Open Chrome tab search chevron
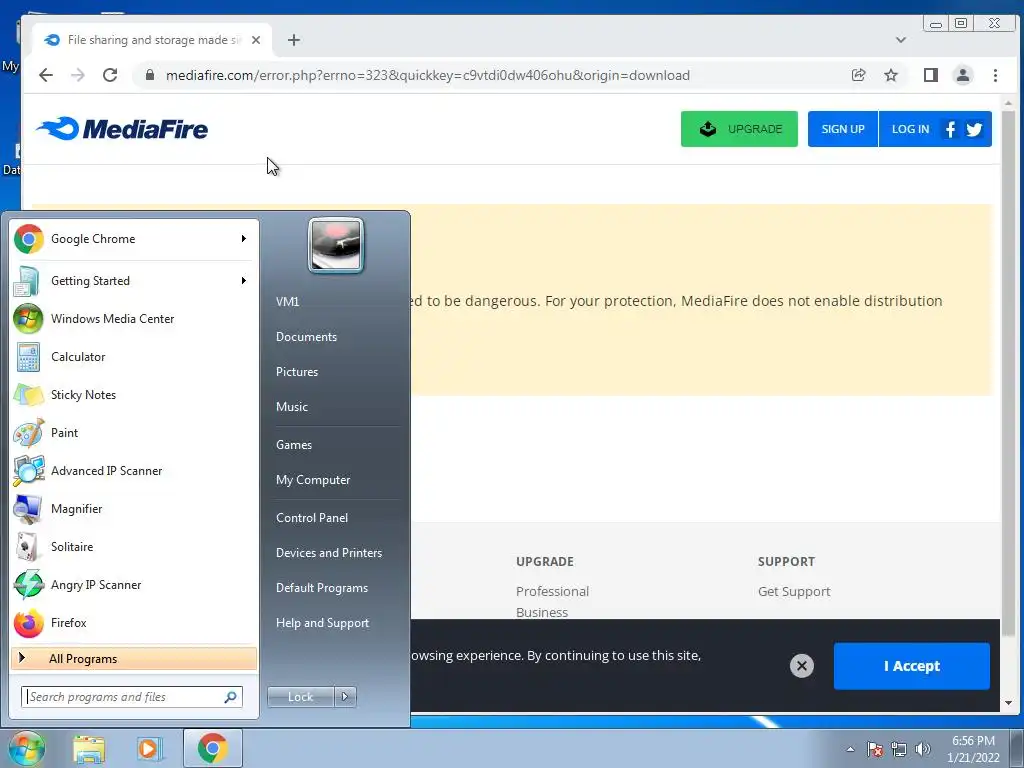The height and width of the screenshot is (768, 1024). (901, 40)
